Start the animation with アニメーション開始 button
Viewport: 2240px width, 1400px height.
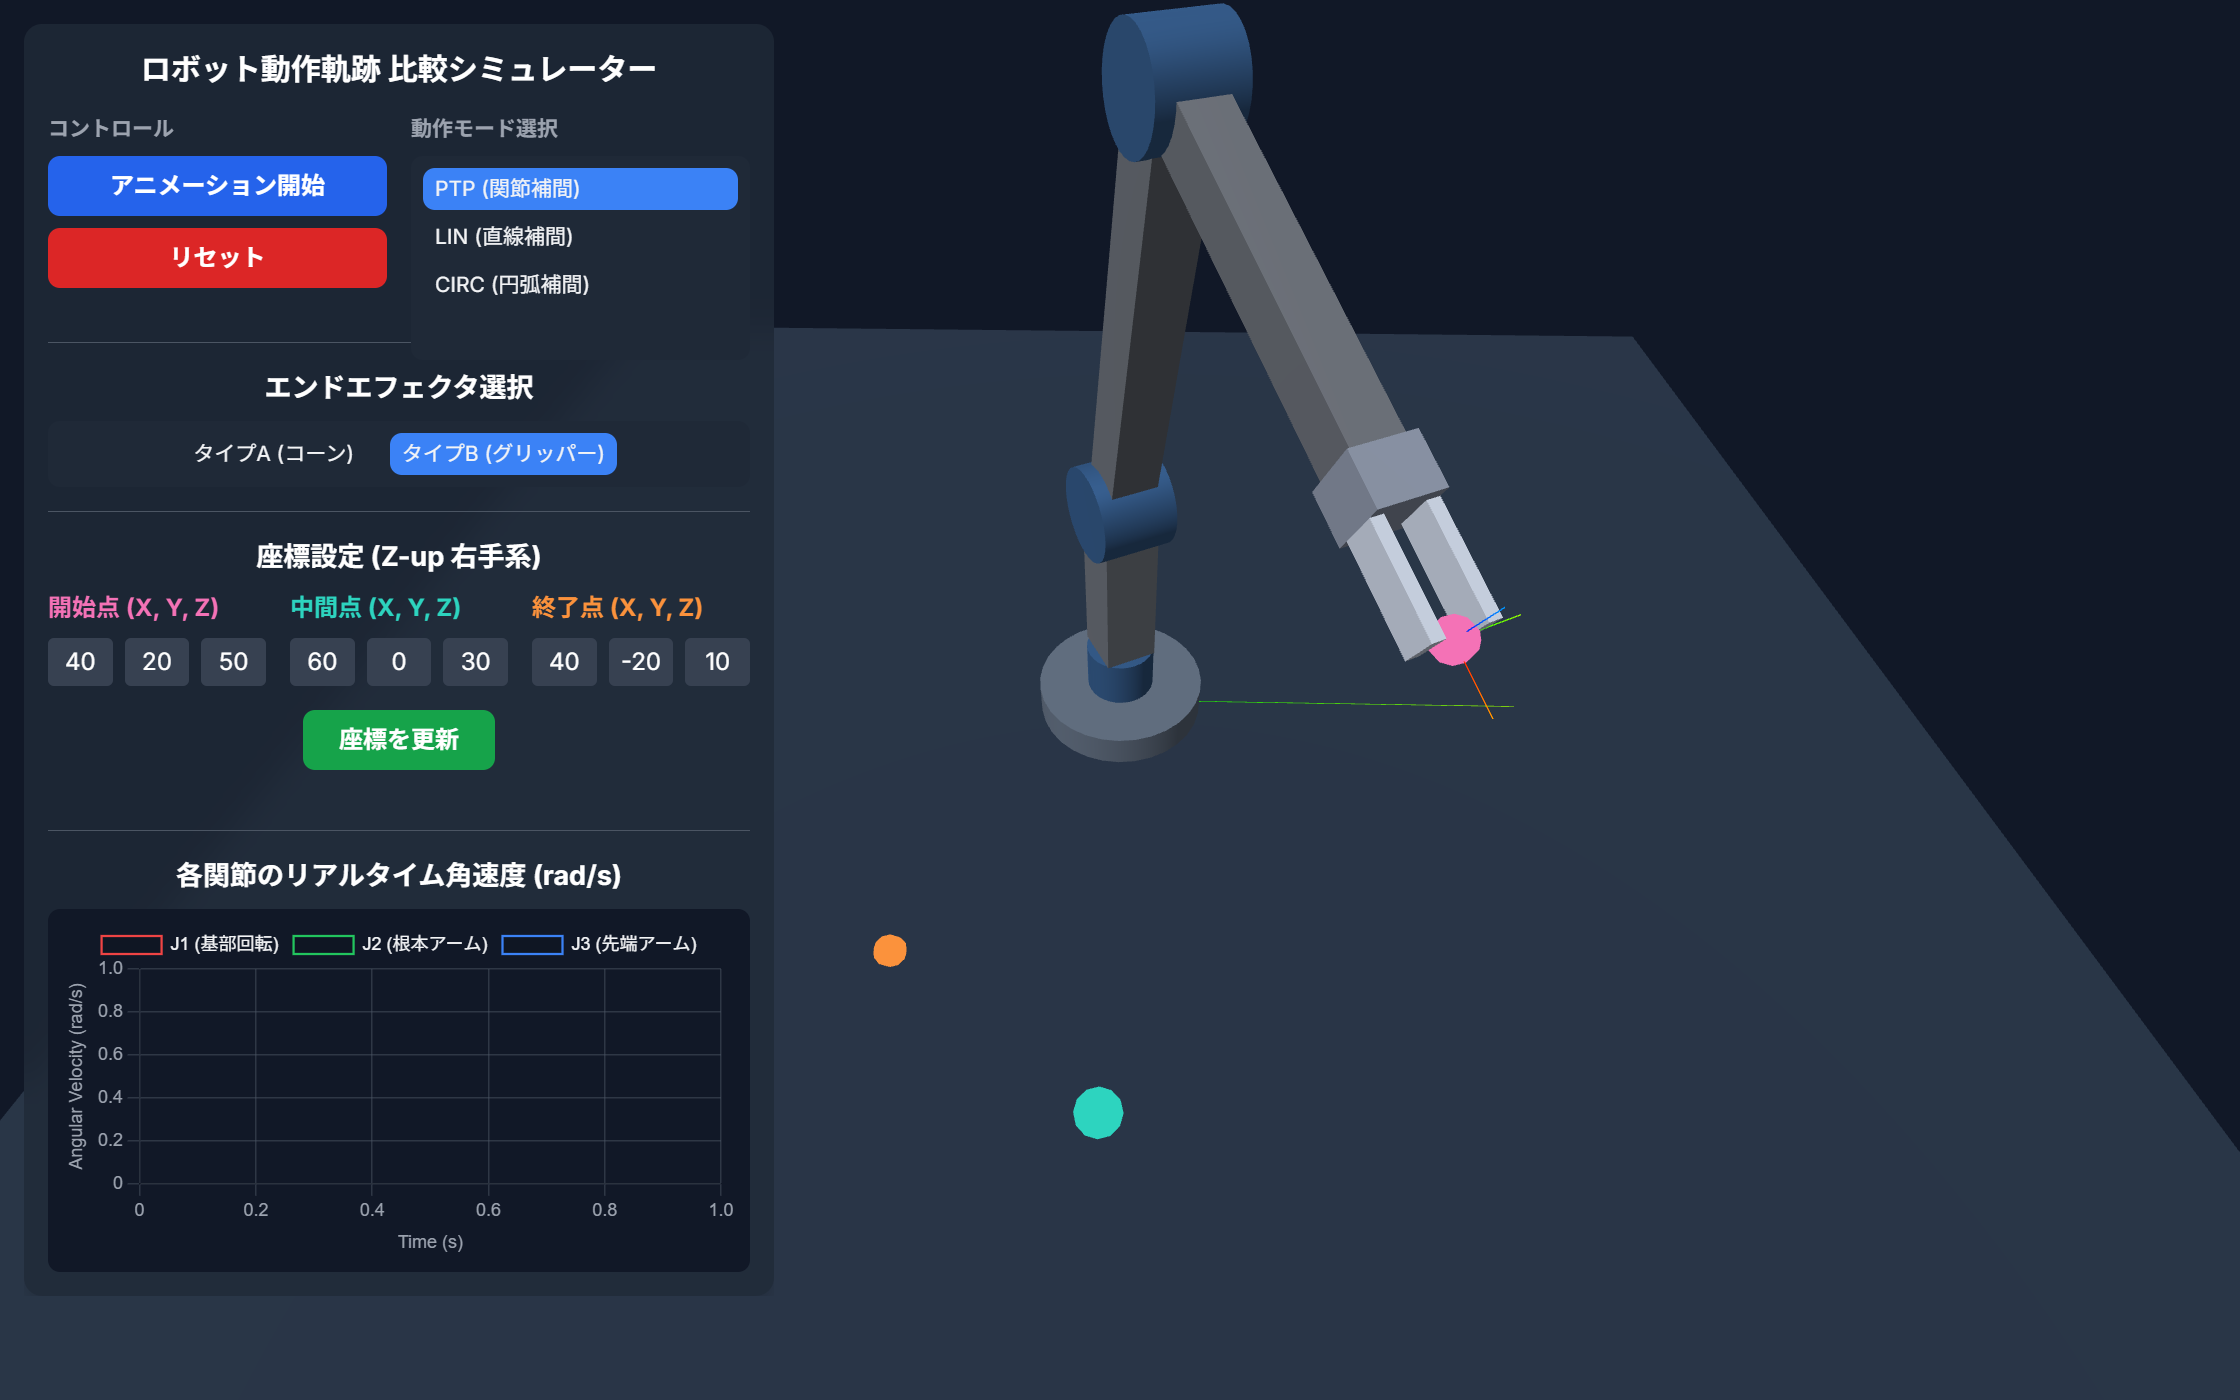click(x=217, y=186)
